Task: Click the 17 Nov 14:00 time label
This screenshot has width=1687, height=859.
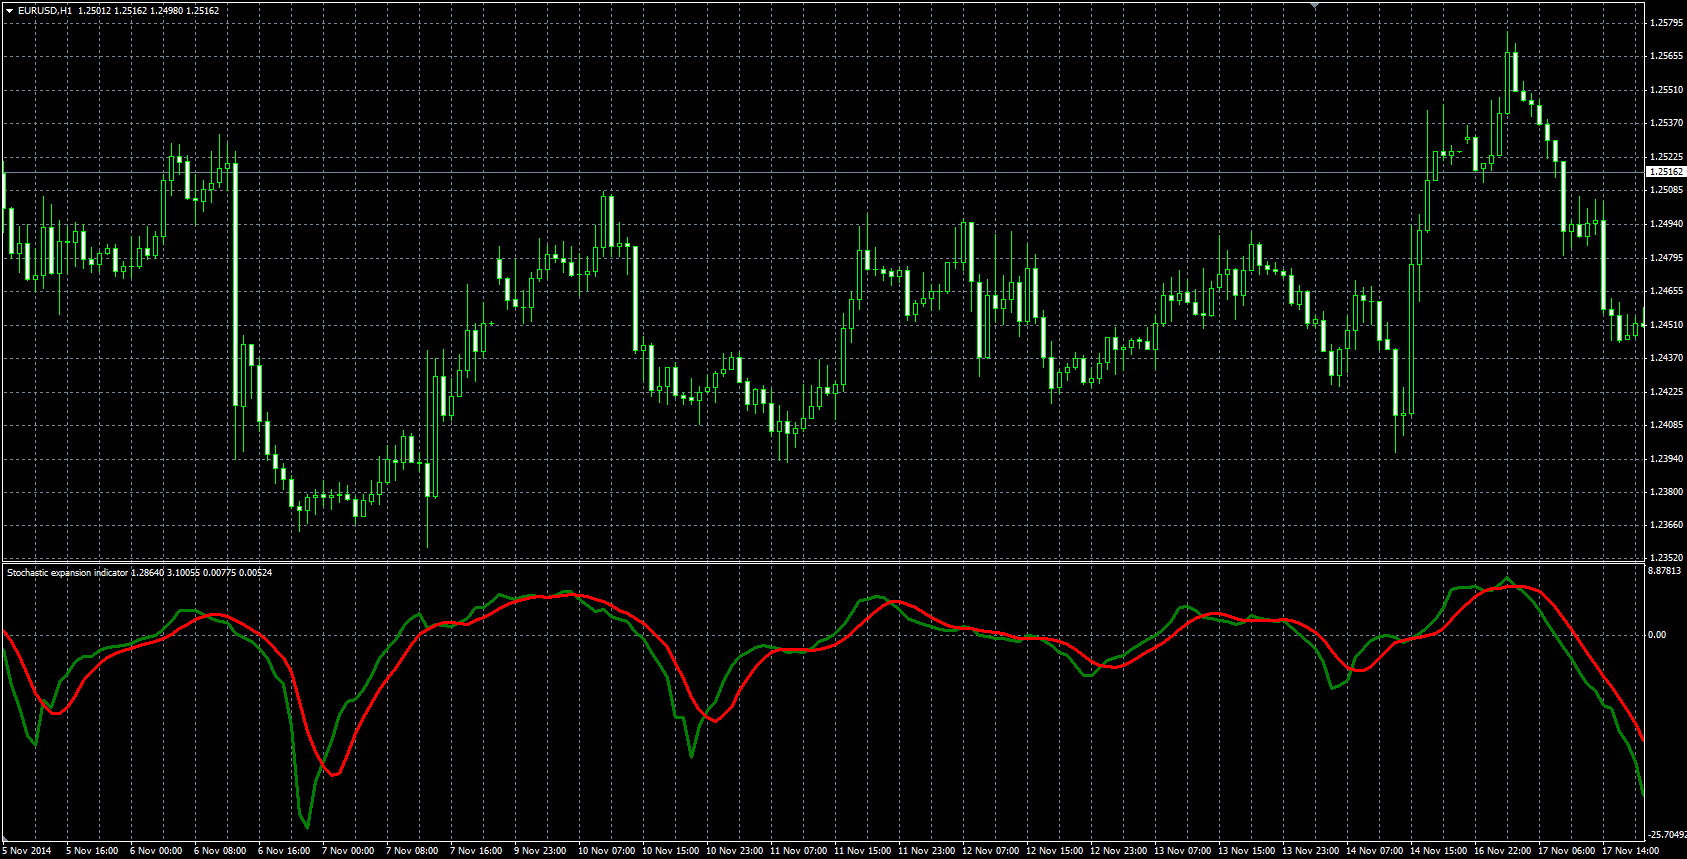Action: tap(1630, 851)
